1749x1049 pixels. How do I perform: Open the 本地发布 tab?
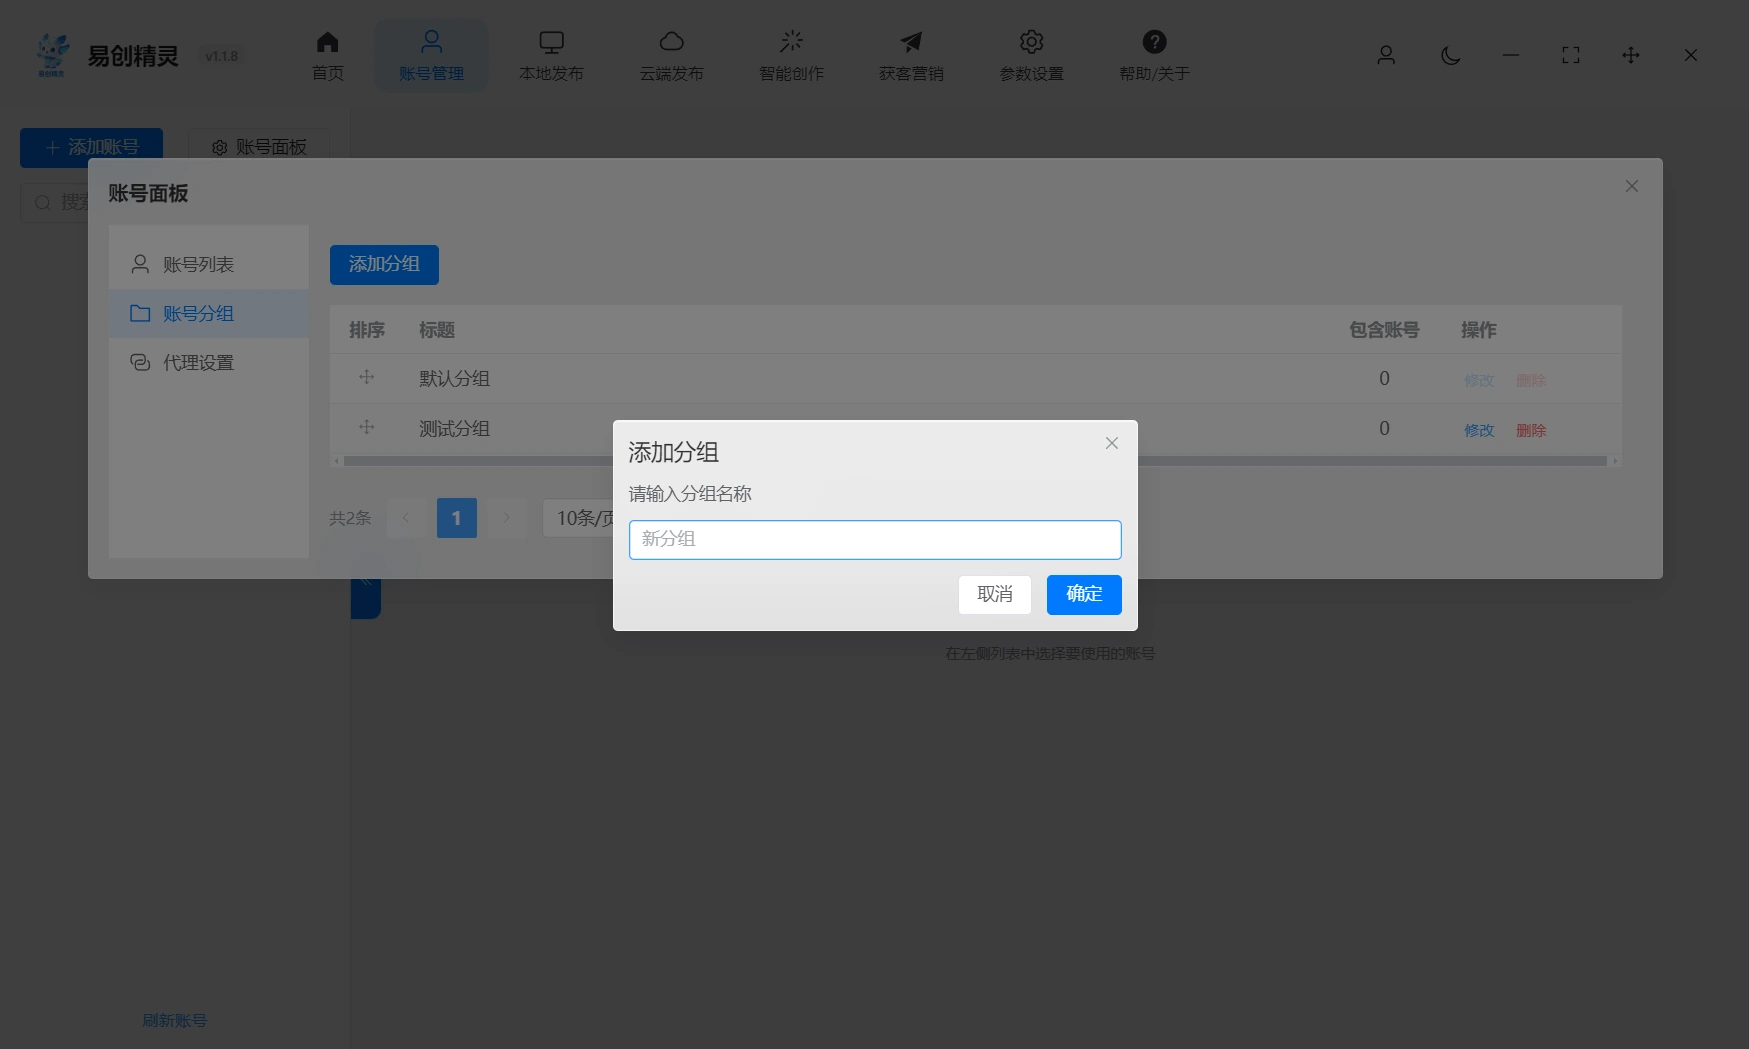click(551, 56)
